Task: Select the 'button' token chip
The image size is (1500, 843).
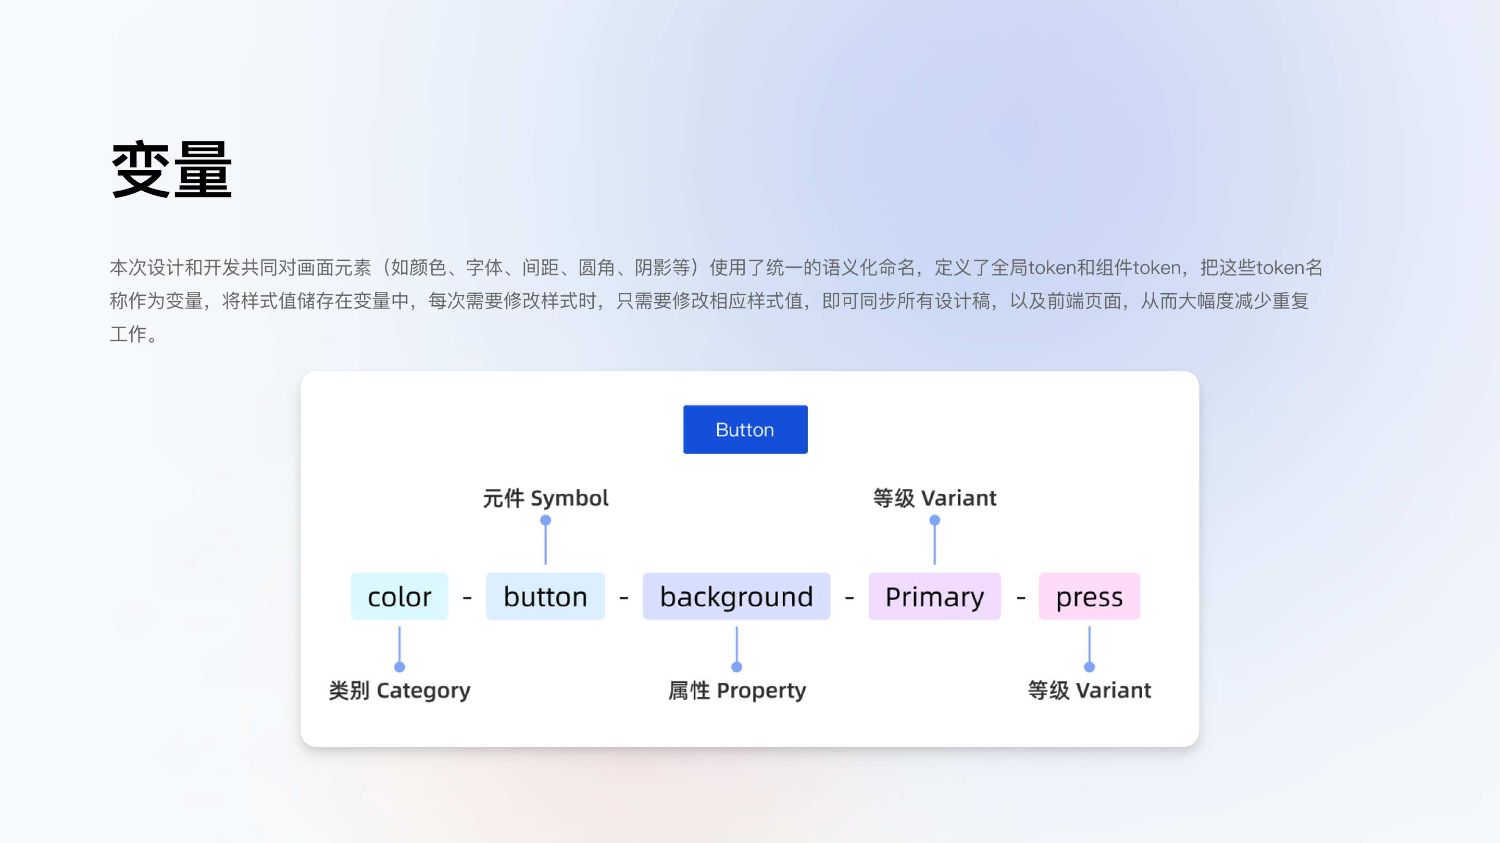Action: click(x=545, y=597)
